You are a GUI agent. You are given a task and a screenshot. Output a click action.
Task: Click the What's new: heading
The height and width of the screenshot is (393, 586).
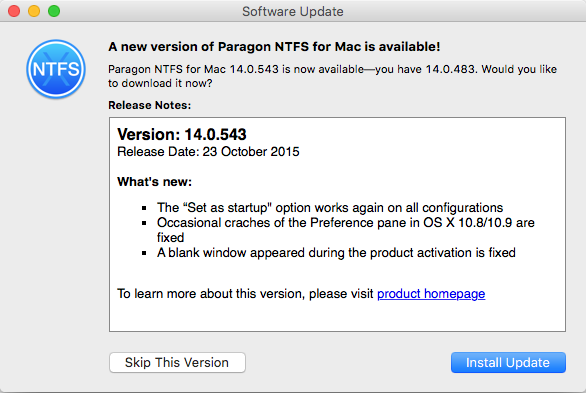pyautogui.click(x=154, y=182)
